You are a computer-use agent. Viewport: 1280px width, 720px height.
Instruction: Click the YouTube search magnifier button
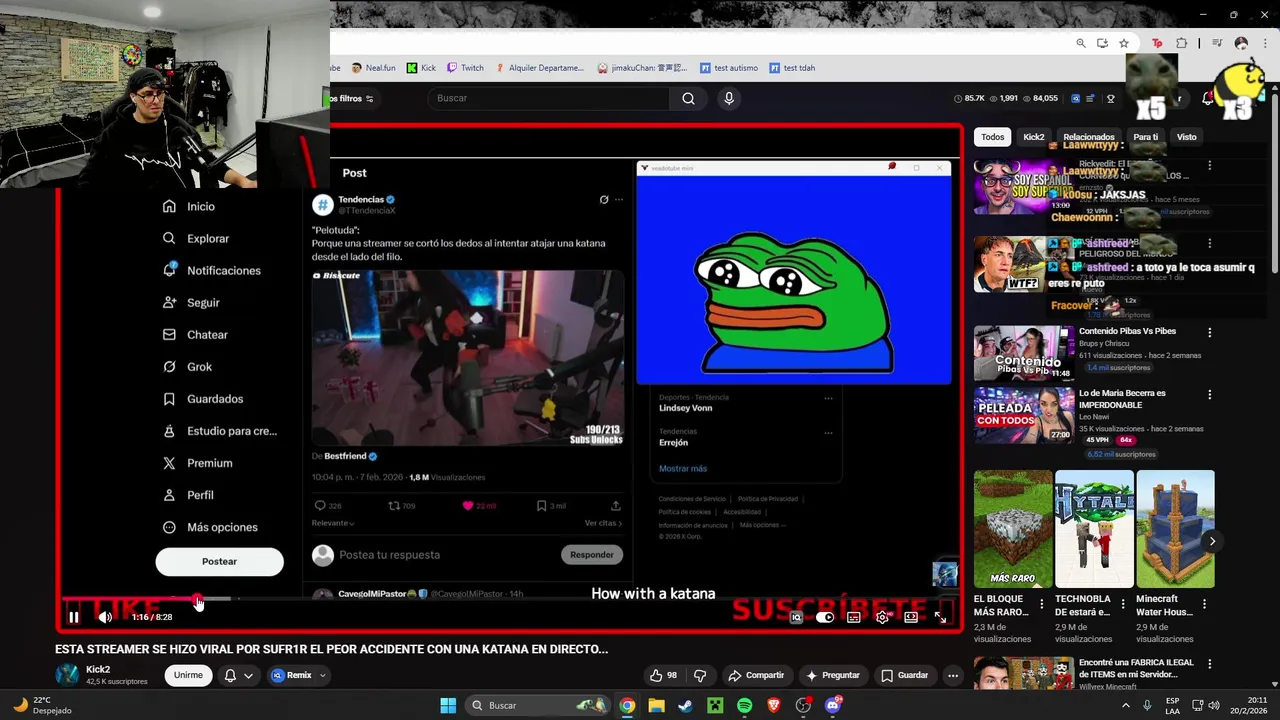coord(688,98)
